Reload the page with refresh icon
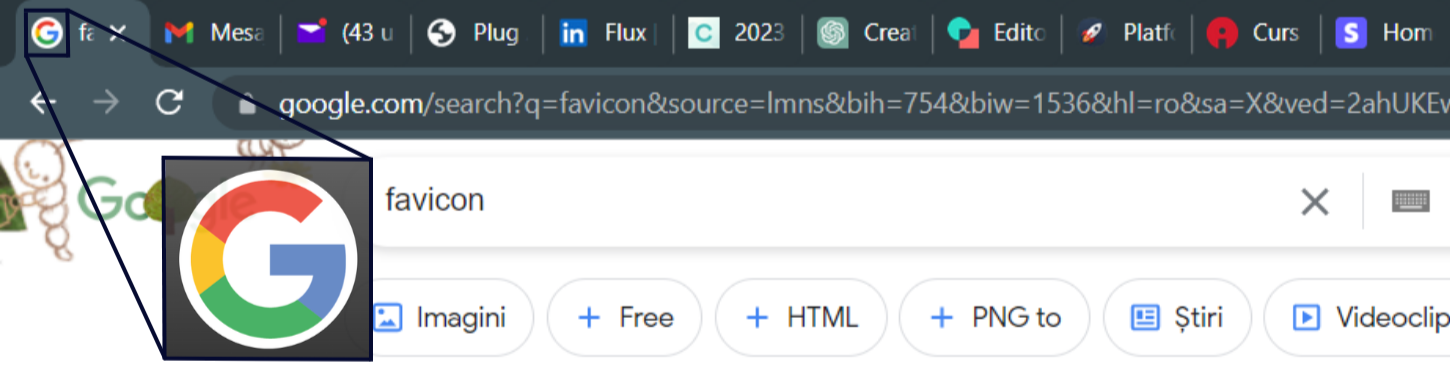 point(170,102)
